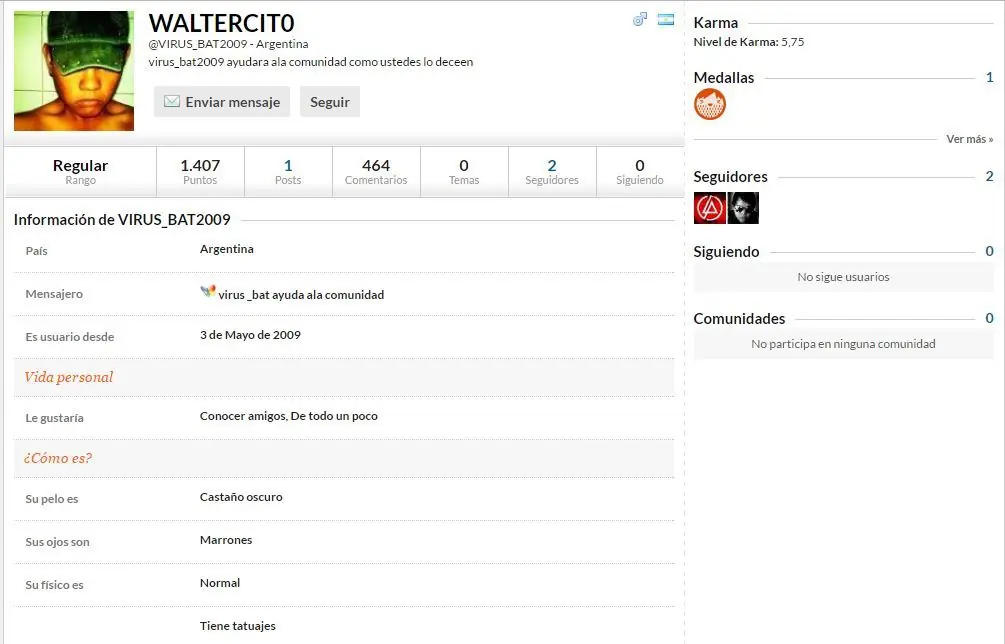Click the País label
This screenshot has width=1005, height=644.
(37, 251)
